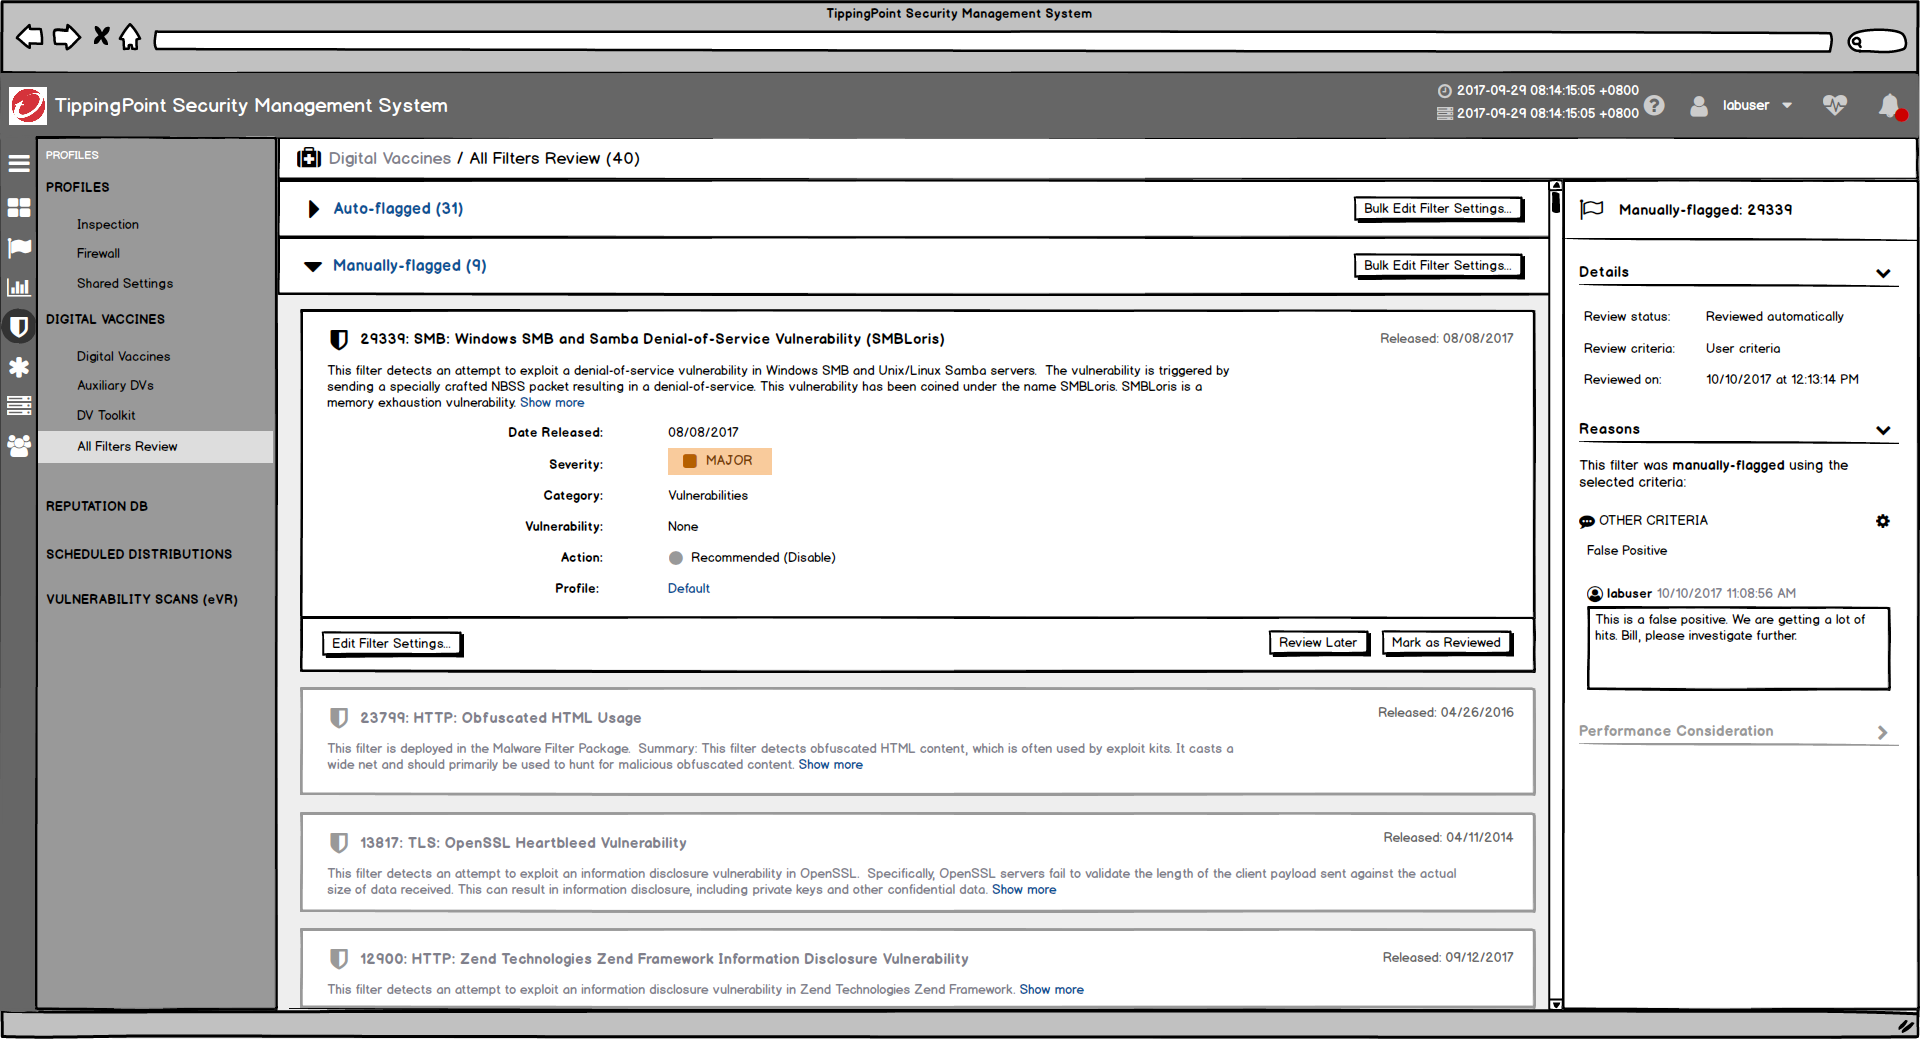Click the browser back arrow
The image size is (1920, 1039).
30,38
